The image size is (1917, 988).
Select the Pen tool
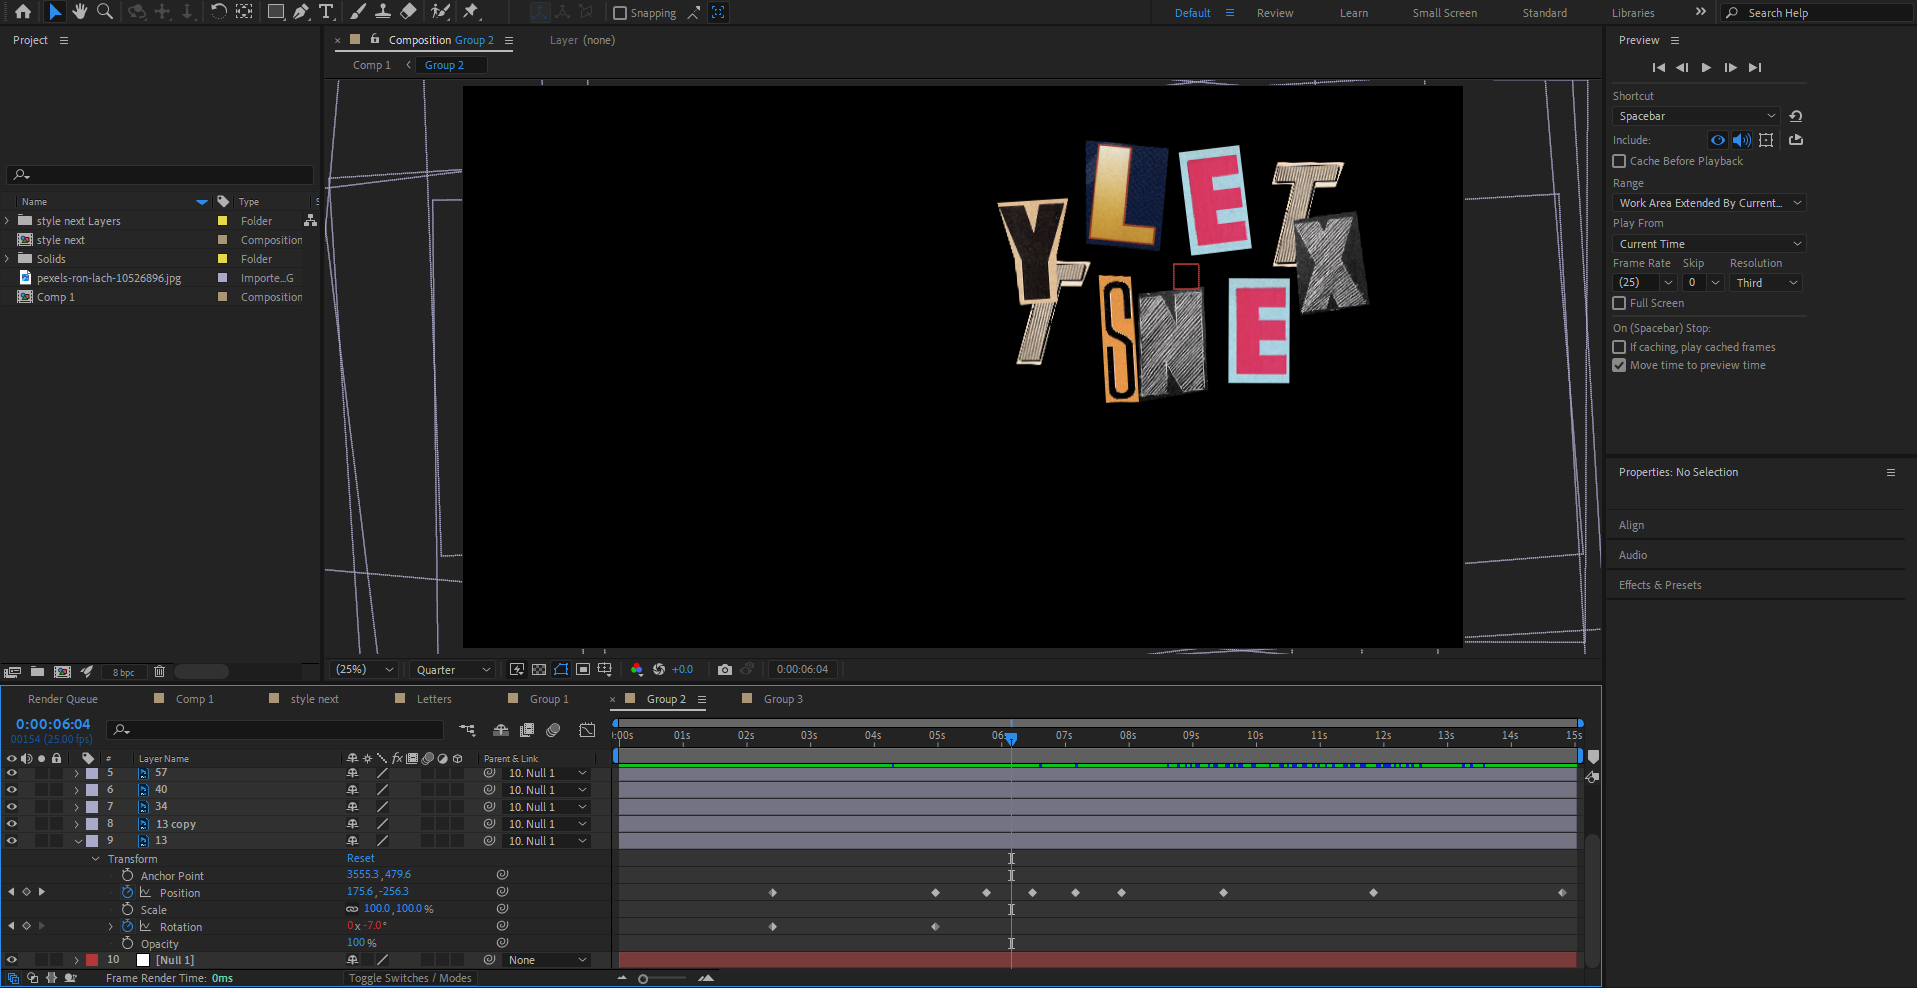301,12
